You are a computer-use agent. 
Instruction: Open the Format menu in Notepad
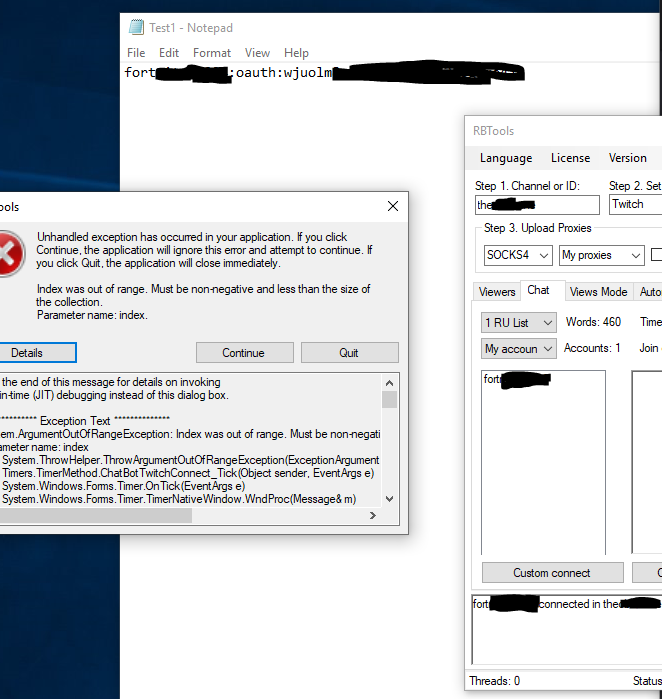click(212, 52)
